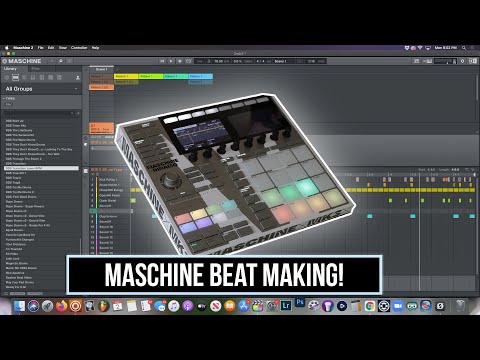480x360 pixels.
Task: Open the Edit menu
Action: pos(51,48)
